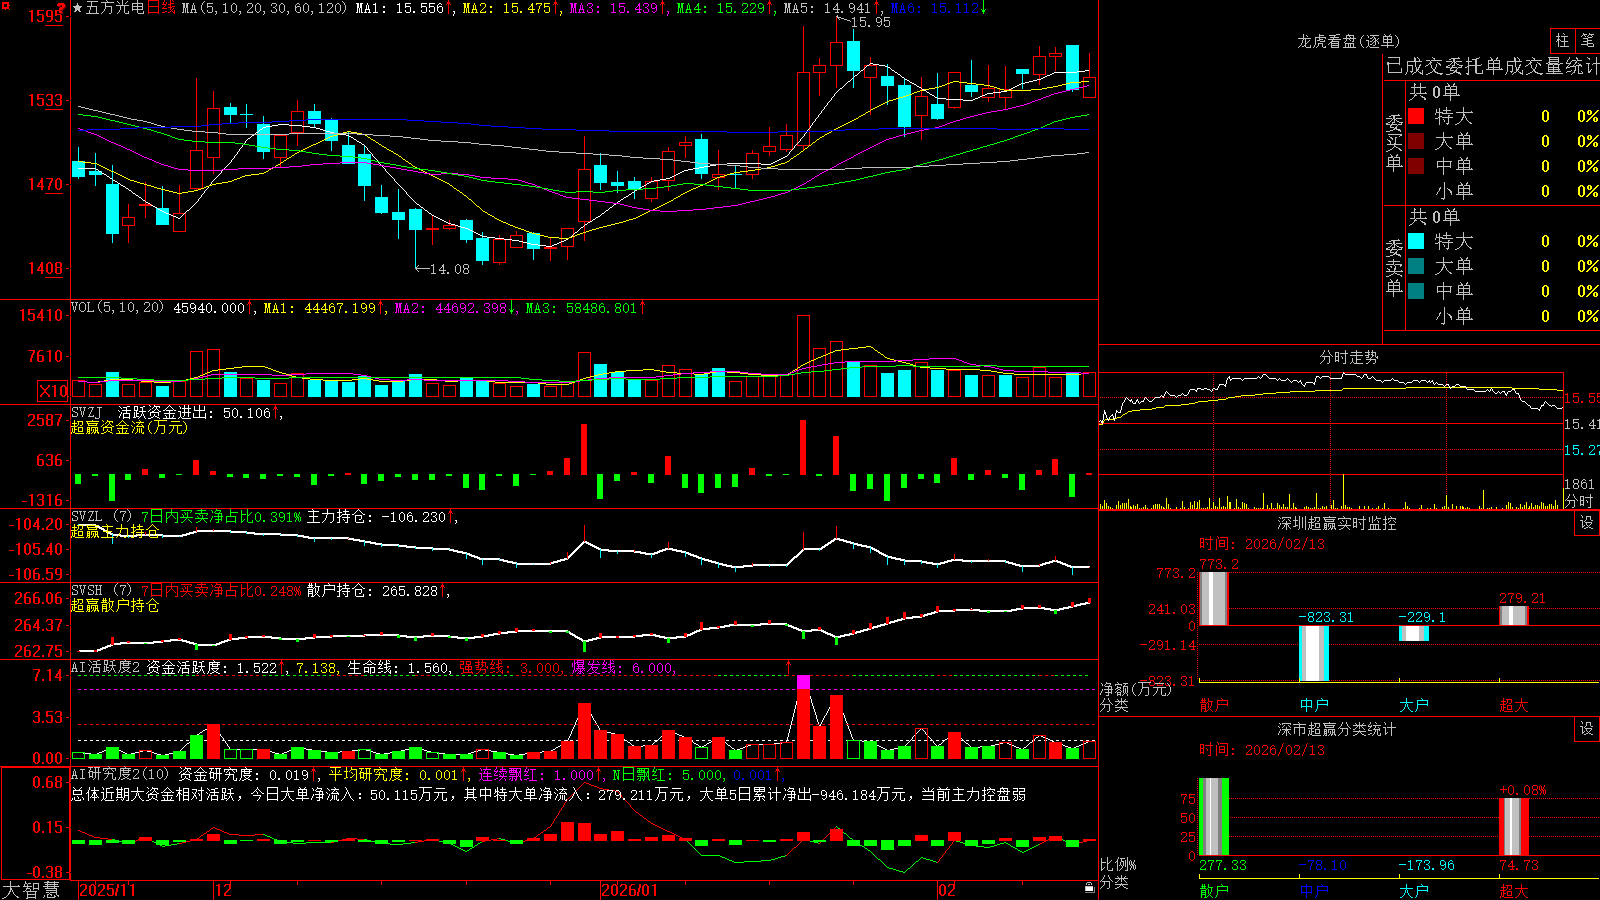
Task: Click the 散户 bar in 深圳超赢实时监控
Action: [1213, 598]
